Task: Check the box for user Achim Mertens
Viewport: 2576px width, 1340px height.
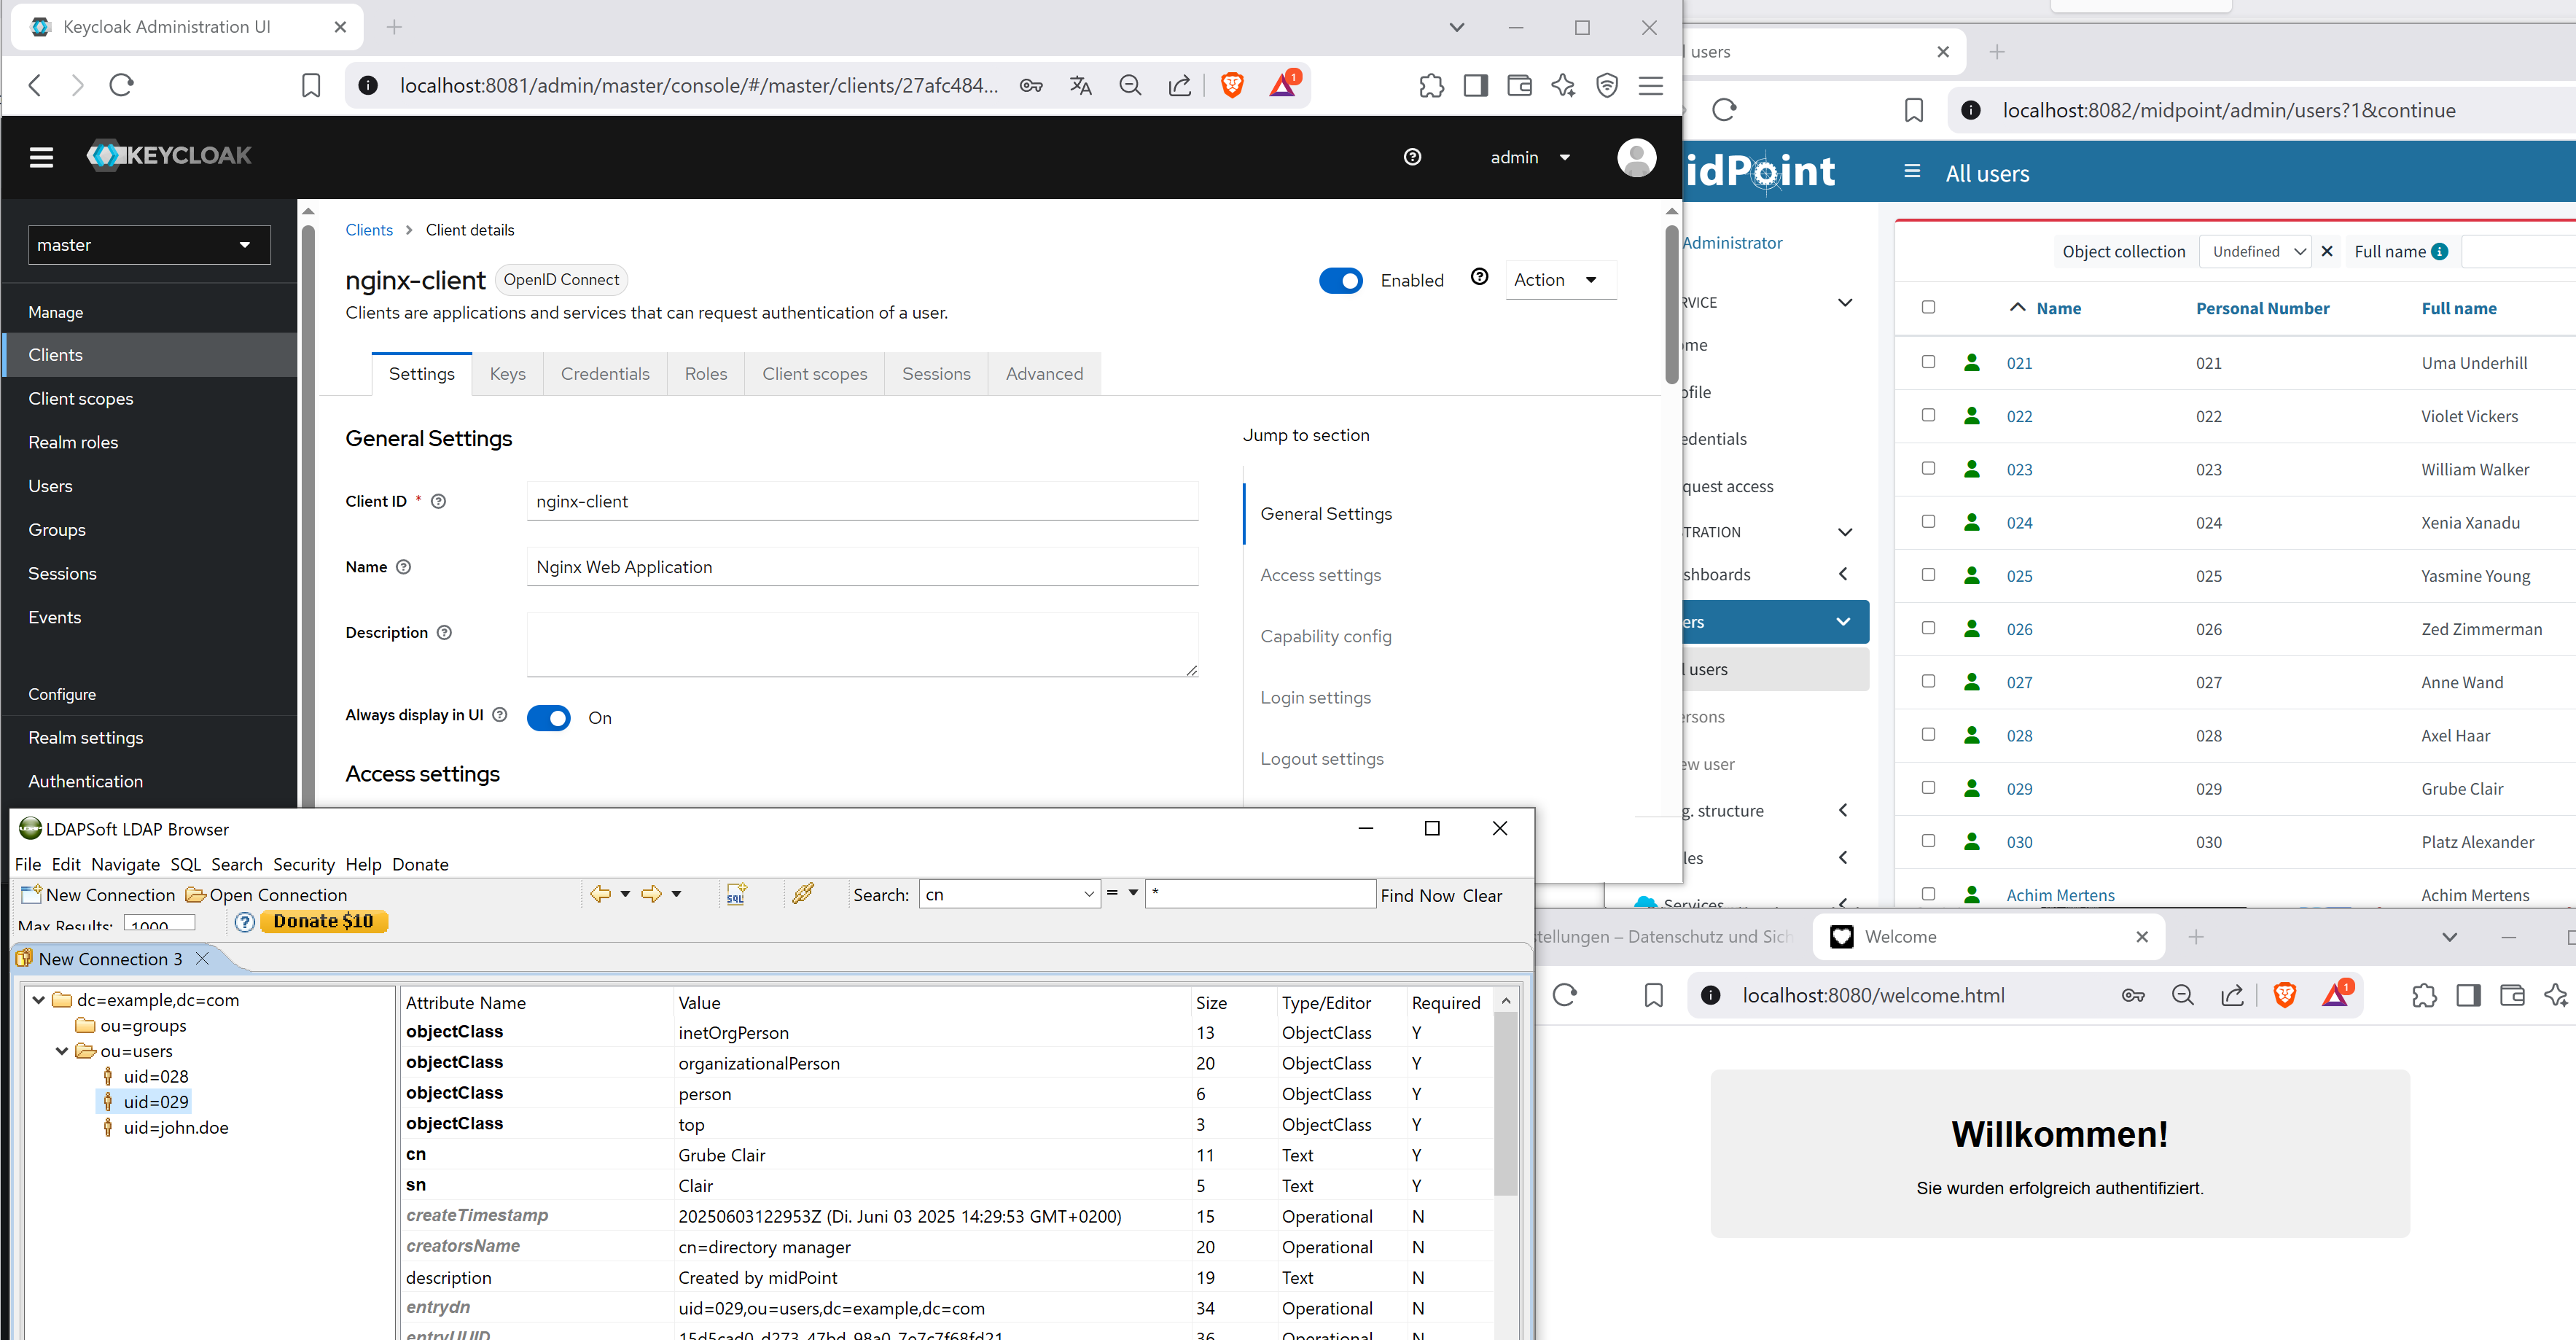Action: 1928,894
